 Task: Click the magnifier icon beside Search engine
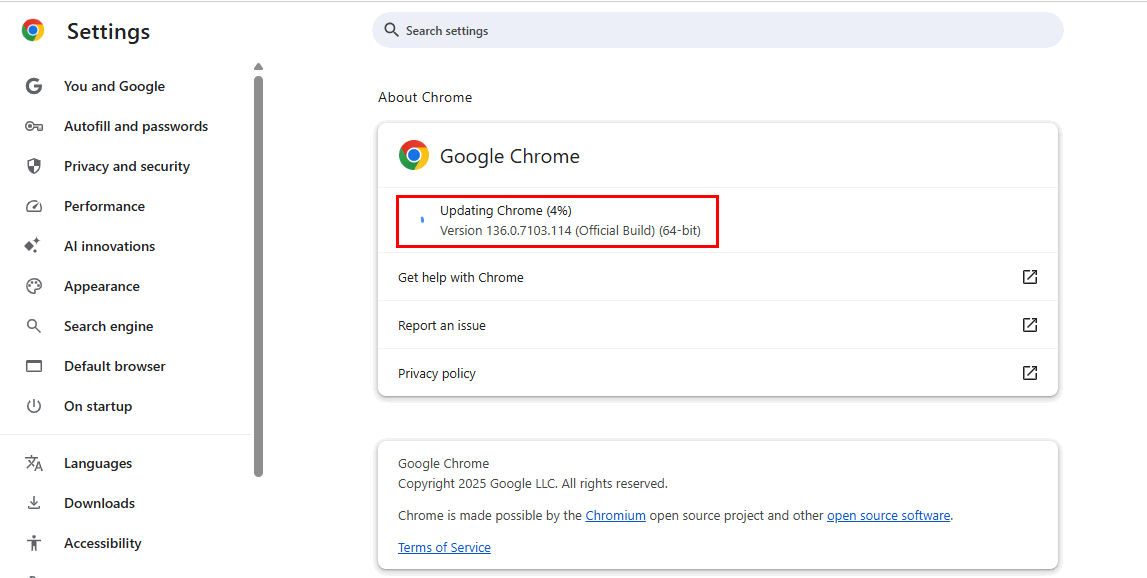(x=34, y=326)
